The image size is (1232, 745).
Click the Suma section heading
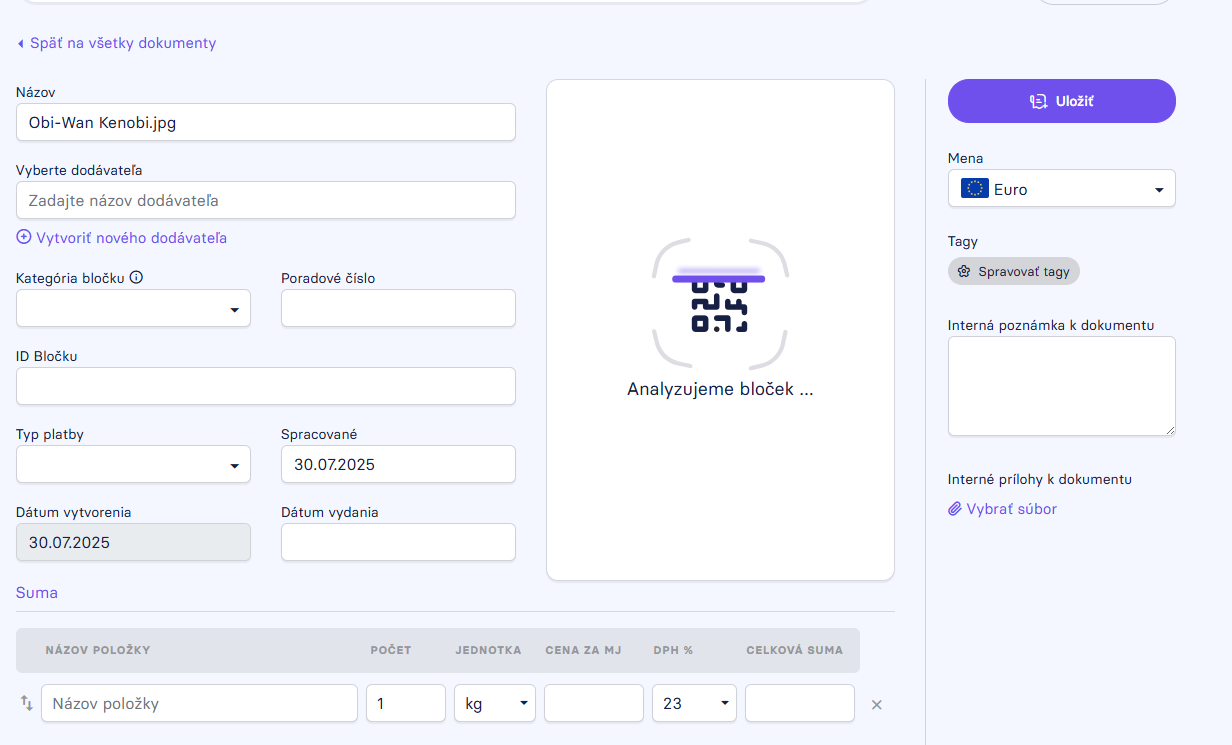point(37,592)
